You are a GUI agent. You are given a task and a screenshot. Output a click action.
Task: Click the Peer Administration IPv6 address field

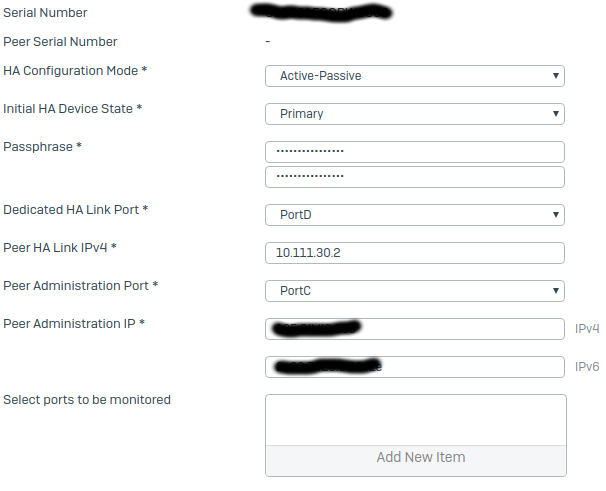coord(415,367)
